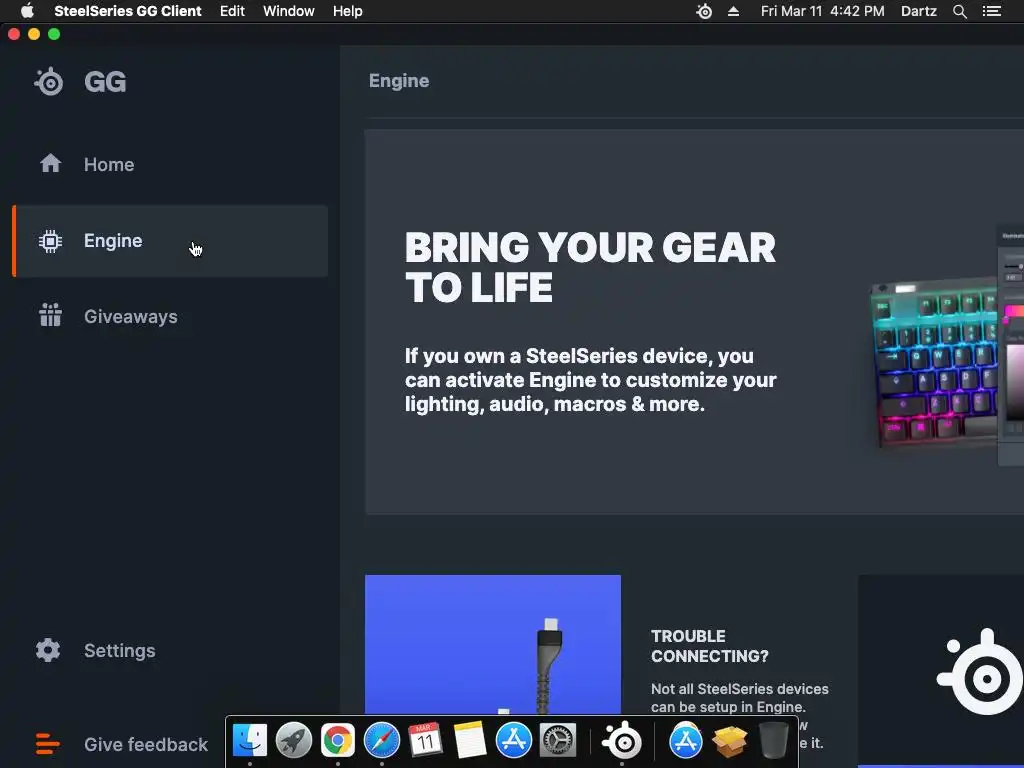Click the Settings gear icon in sidebar
This screenshot has height=768, width=1024.
click(x=48, y=650)
